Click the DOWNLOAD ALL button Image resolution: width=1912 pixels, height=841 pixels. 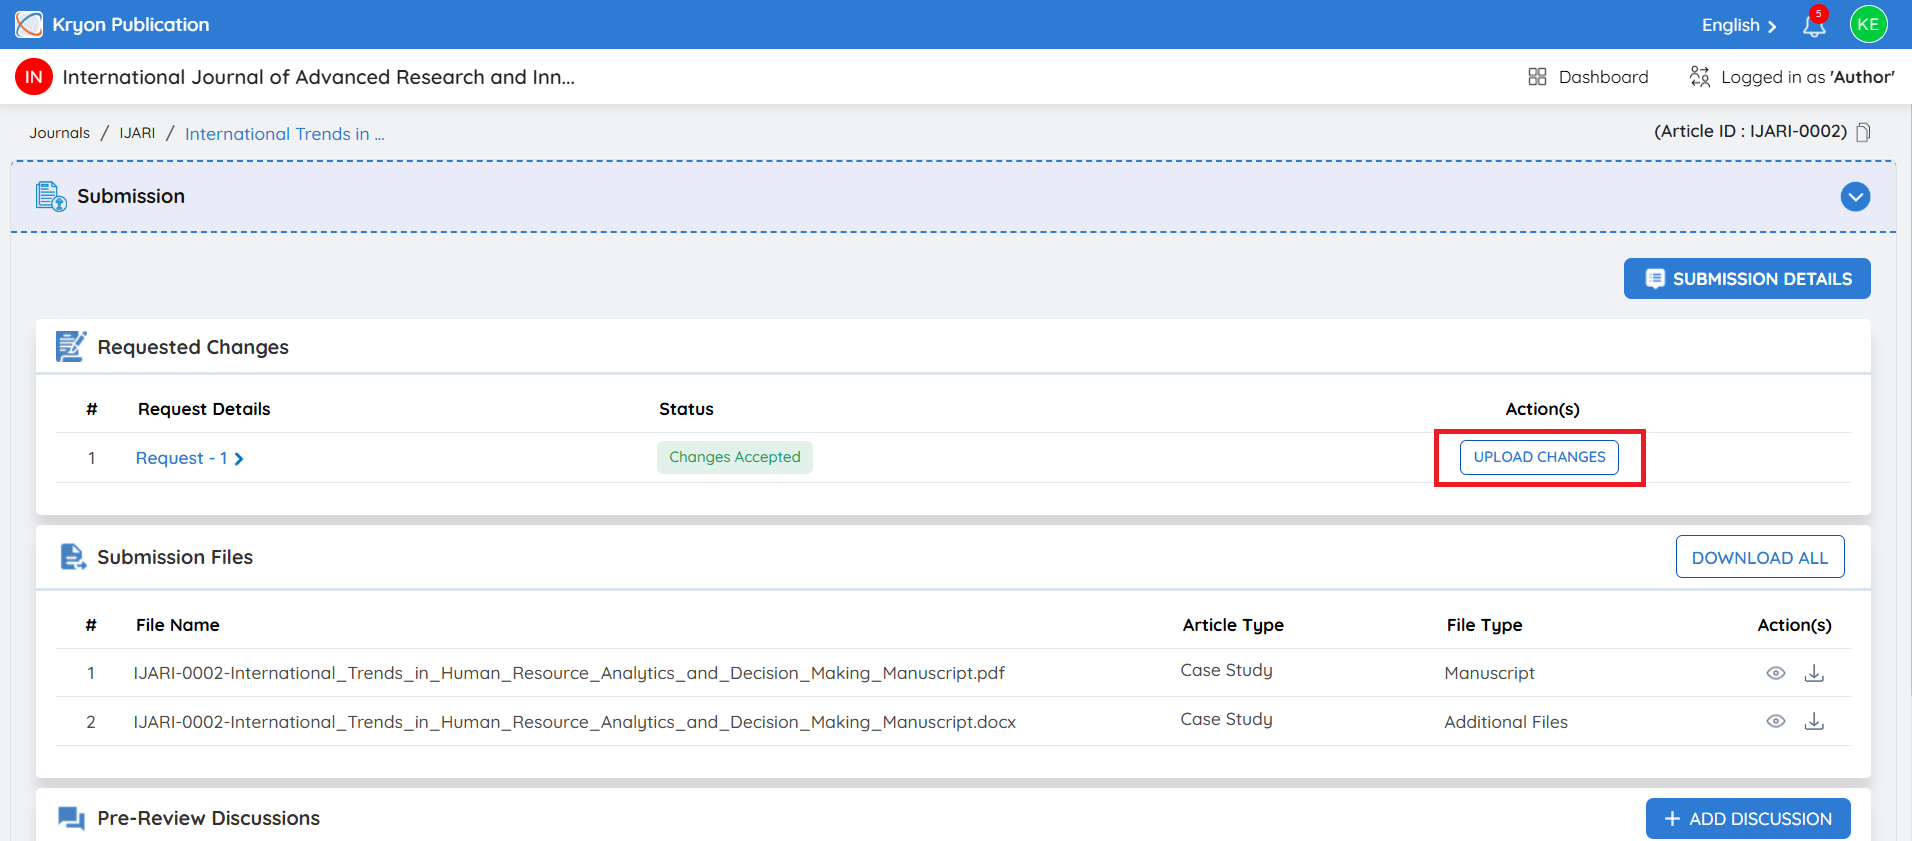pyautogui.click(x=1760, y=557)
